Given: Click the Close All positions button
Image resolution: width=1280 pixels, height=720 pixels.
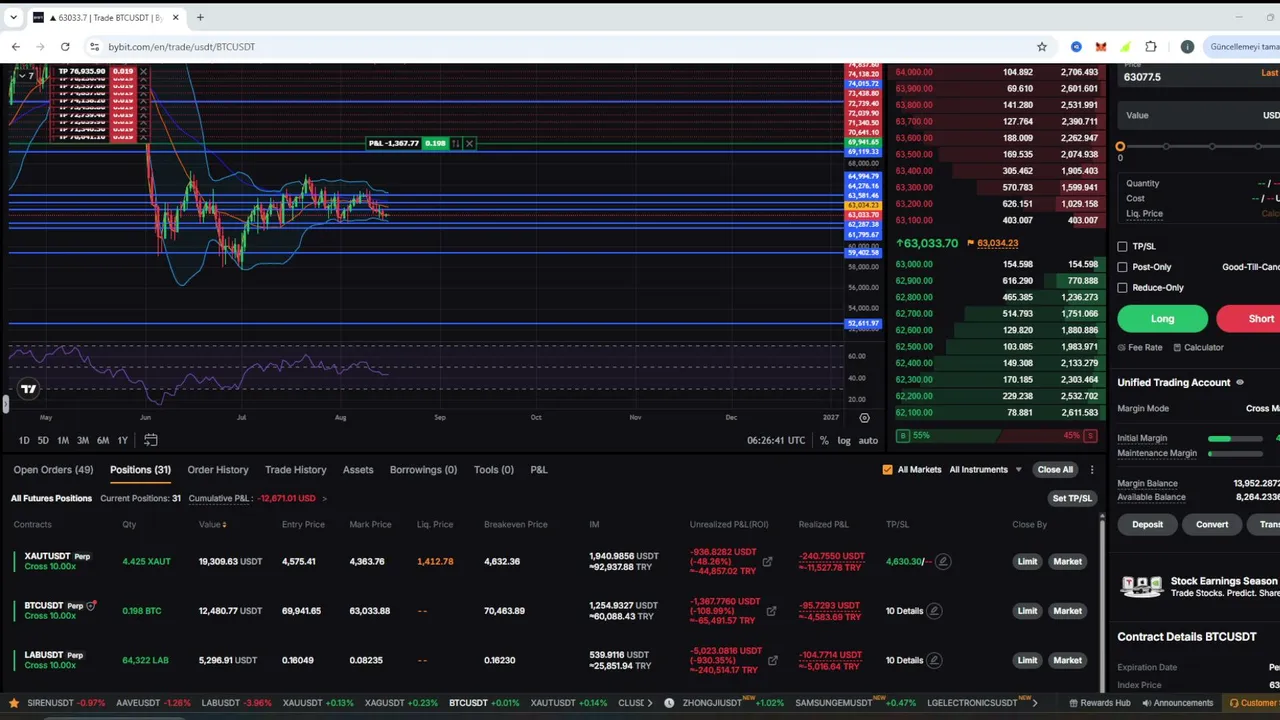Looking at the screenshot, I should (1055, 470).
